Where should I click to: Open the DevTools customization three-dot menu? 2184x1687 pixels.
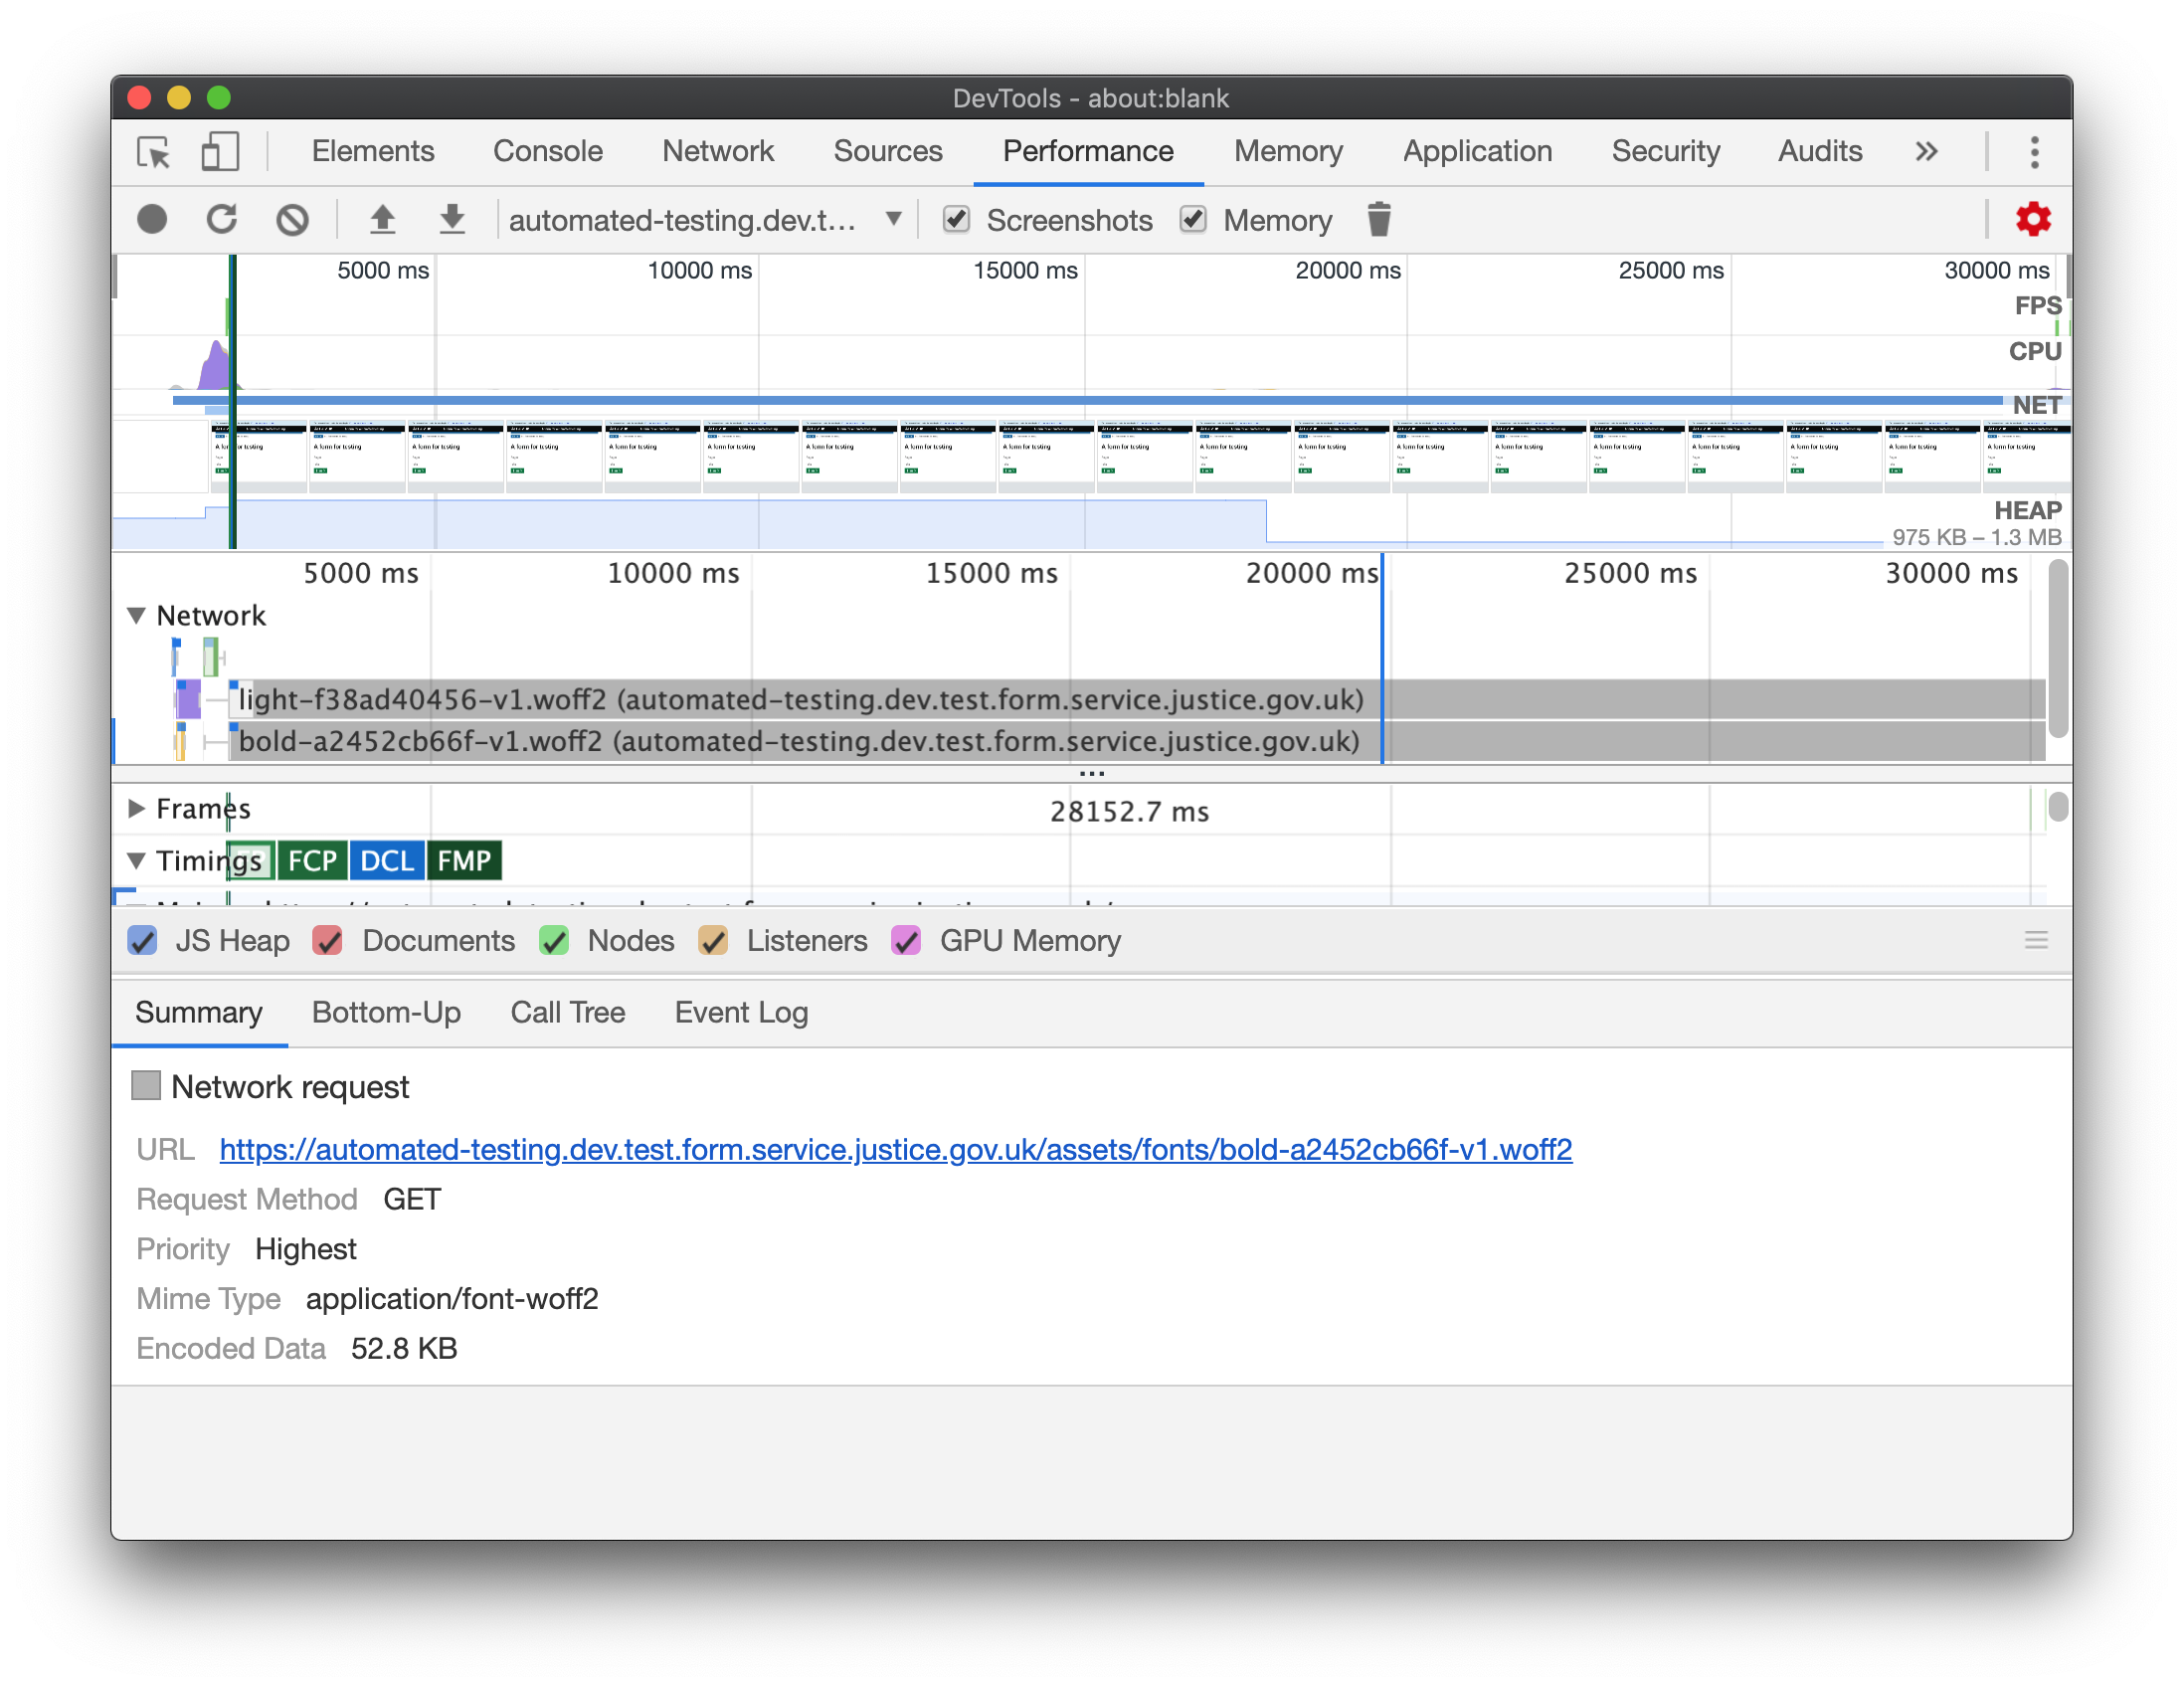(x=2035, y=152)
